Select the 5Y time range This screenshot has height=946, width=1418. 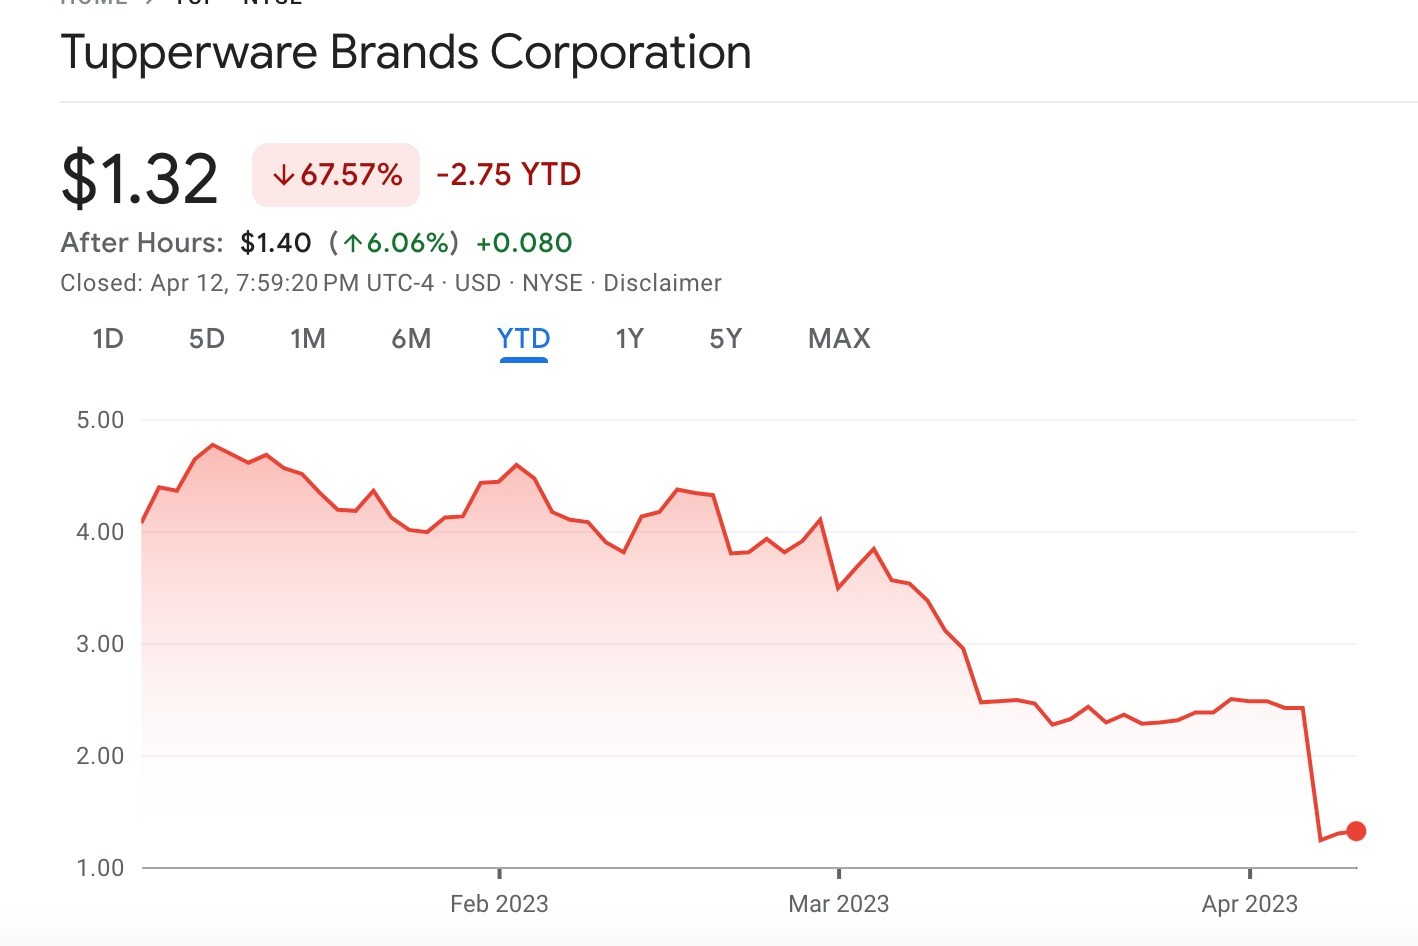[725, 339]
